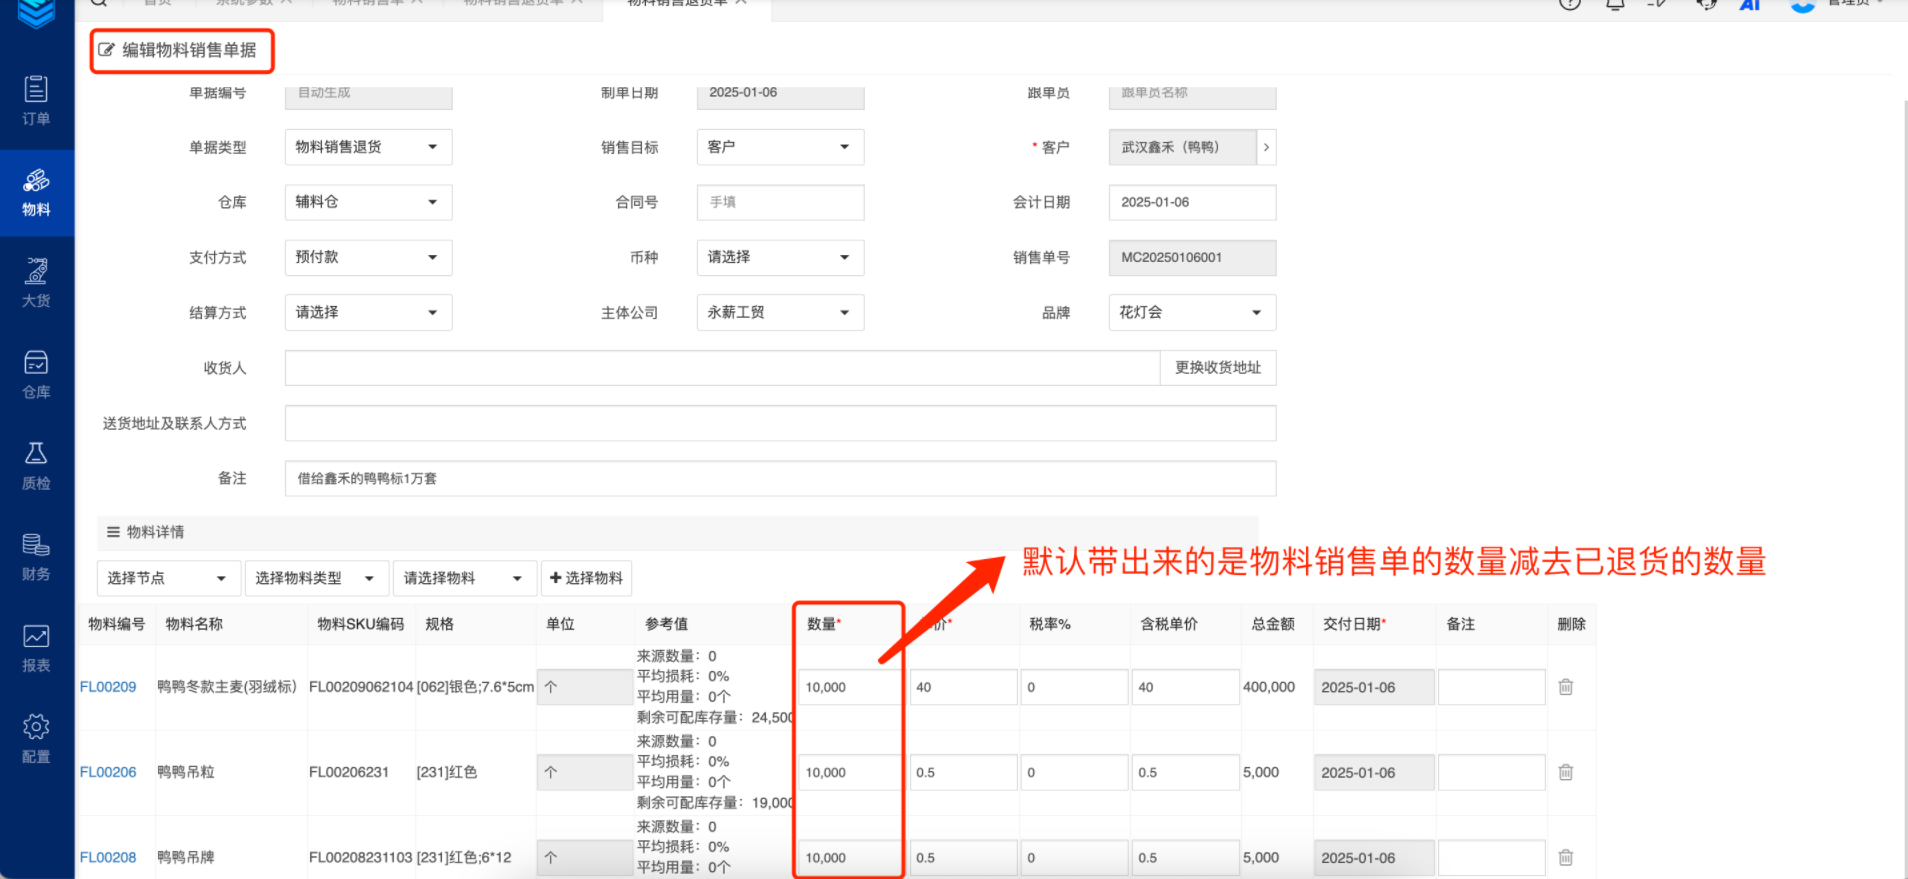Open material link FL00209

[x=108, y=687]
